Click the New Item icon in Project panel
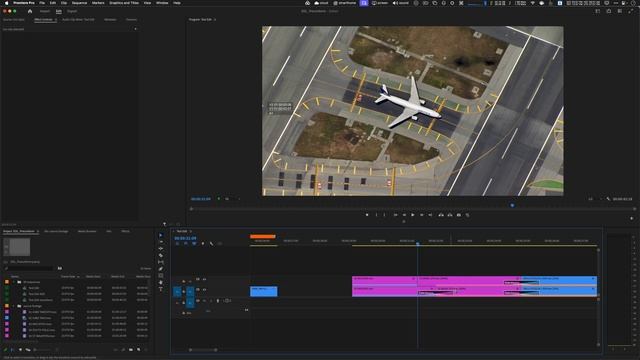Screen dimensions: 640x360 (x=139, y=349)
